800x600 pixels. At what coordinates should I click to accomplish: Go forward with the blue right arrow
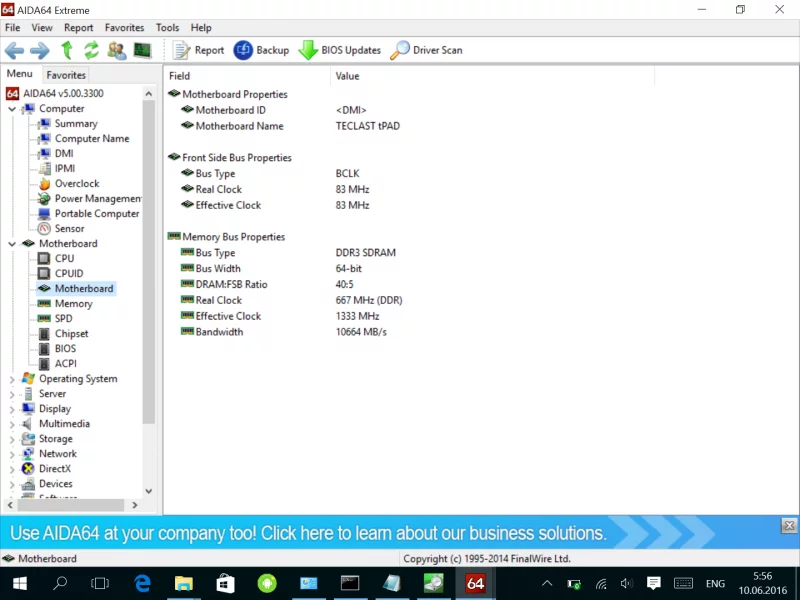pyautogui.click(x=40, y=50)
